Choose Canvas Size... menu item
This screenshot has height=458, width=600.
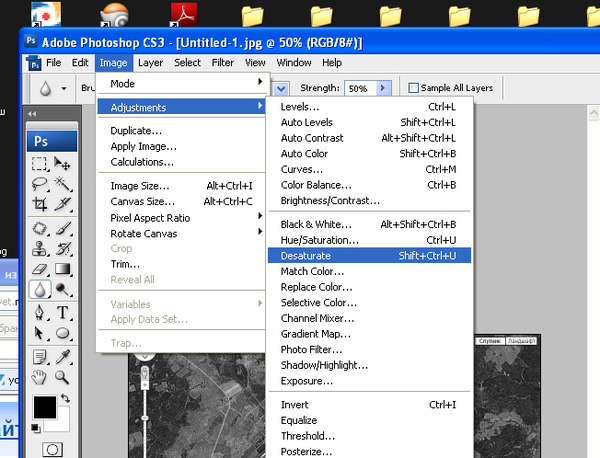[181, 201]
